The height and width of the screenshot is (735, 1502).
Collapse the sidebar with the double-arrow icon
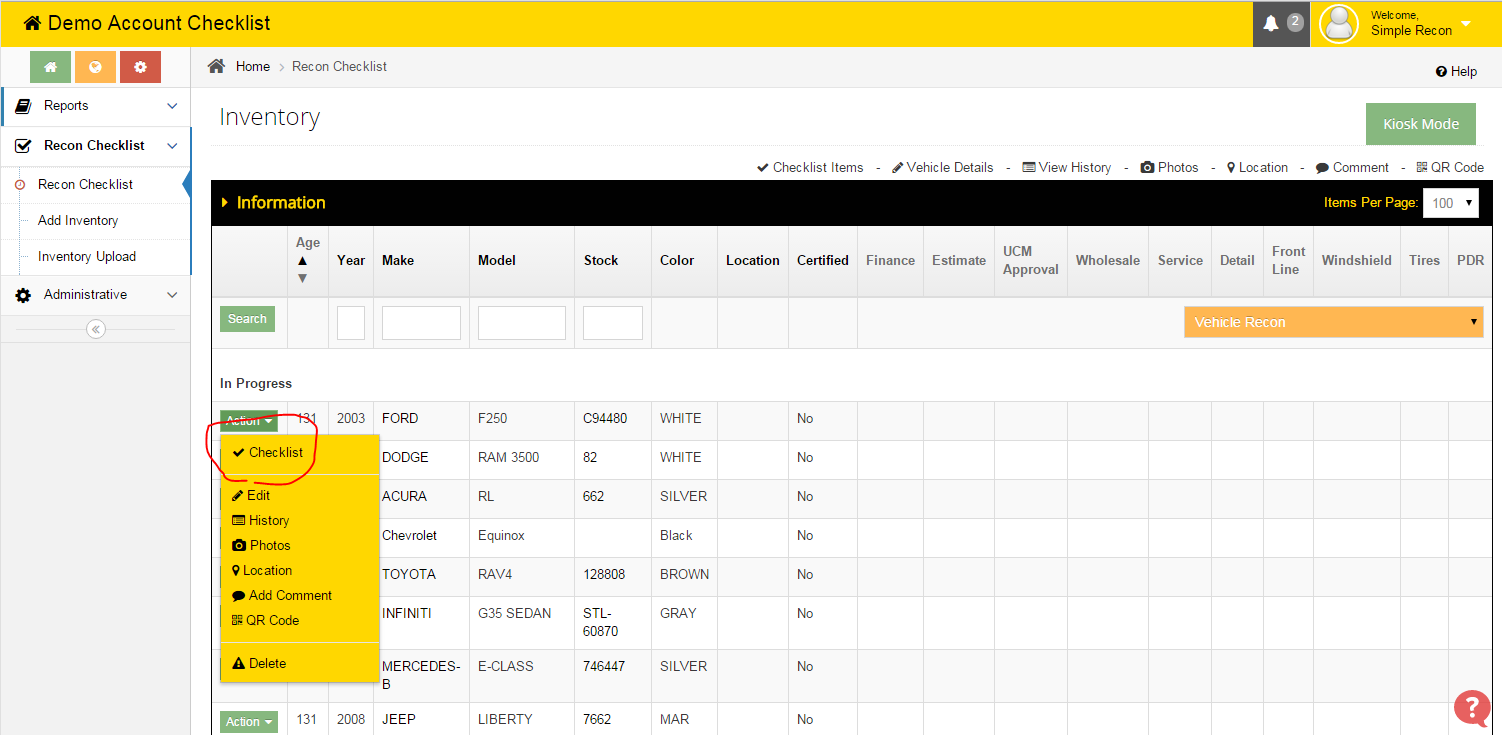[96, 329]
